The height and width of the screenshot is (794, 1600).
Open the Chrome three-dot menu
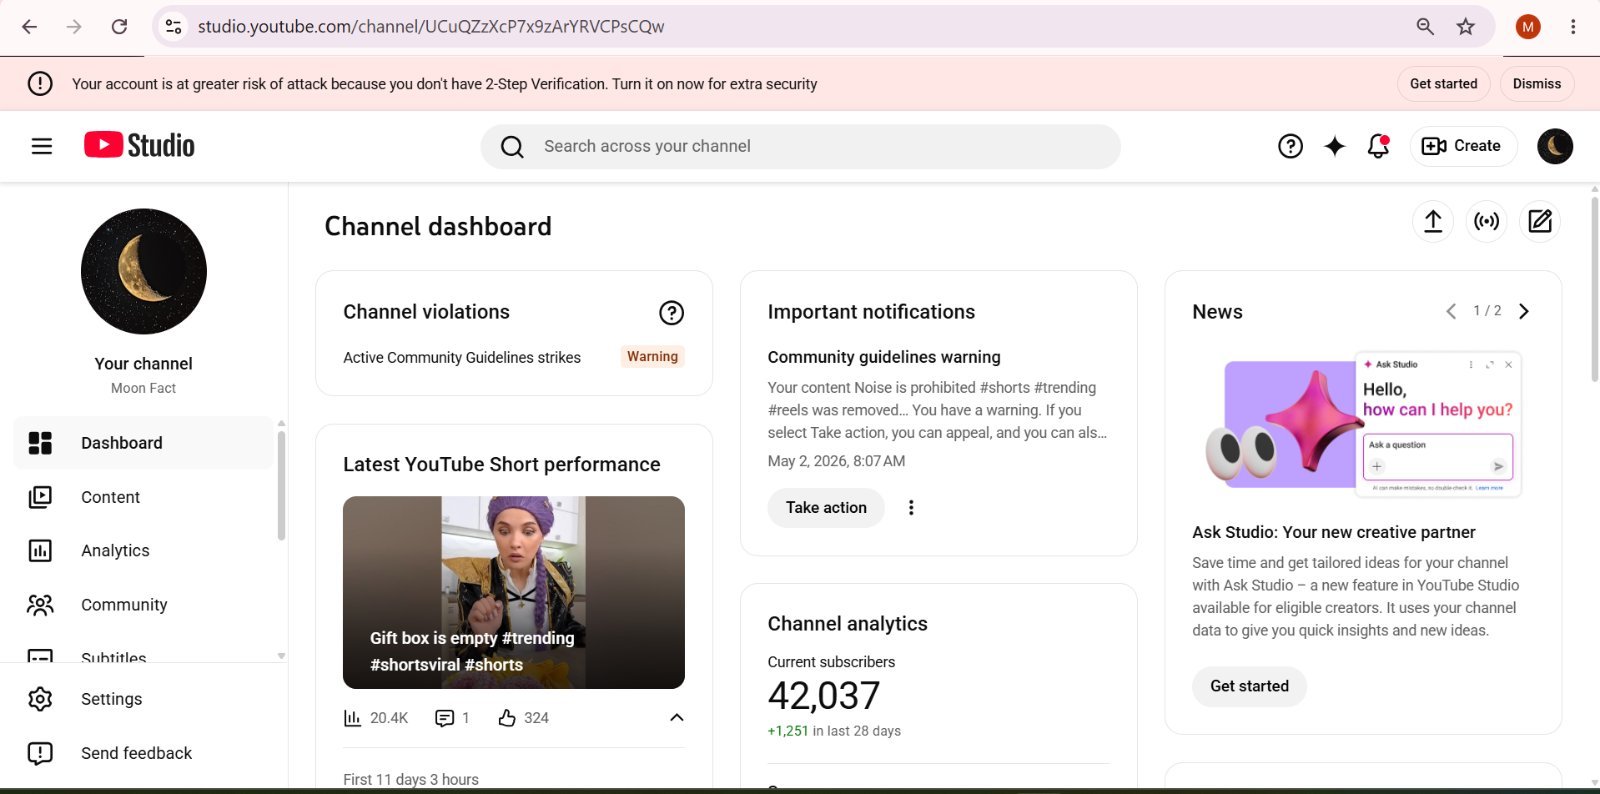(1573, 27)
